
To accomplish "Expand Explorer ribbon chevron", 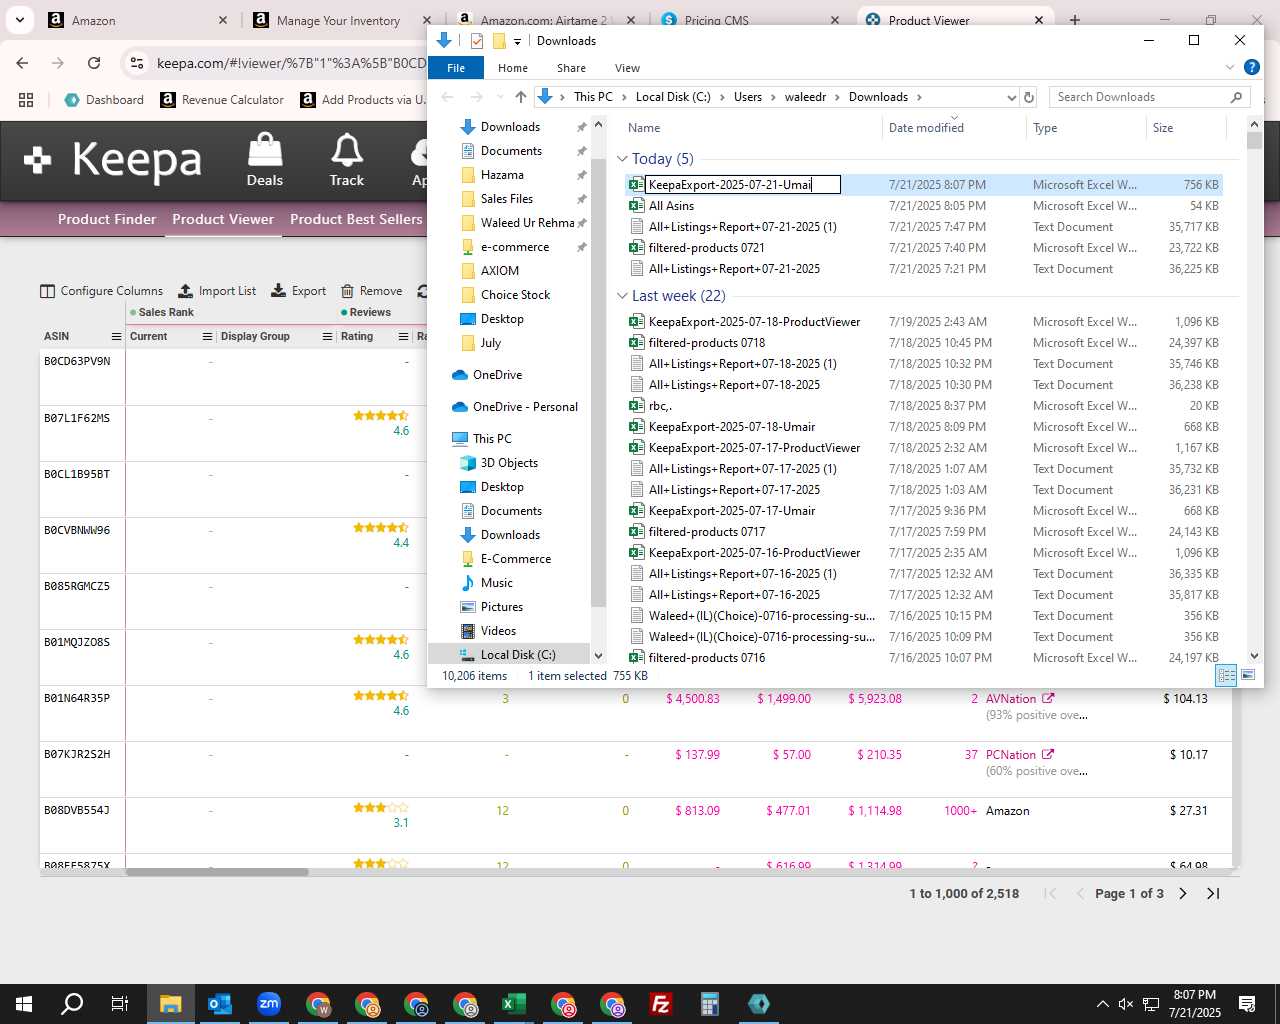I will click(x=1230, y=68).
